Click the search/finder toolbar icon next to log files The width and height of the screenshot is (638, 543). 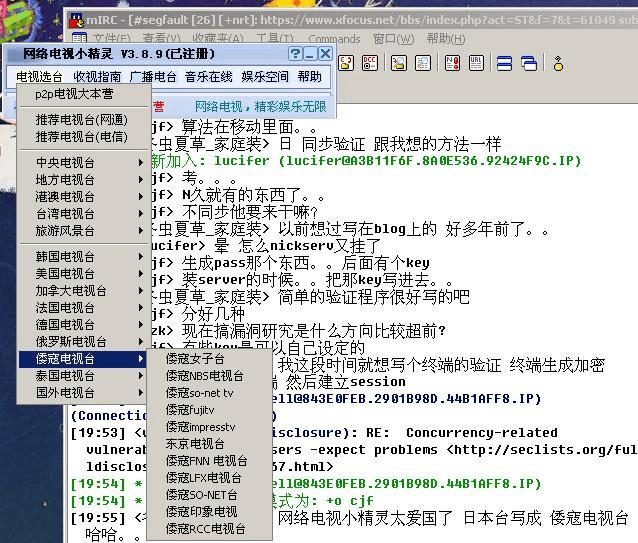coord(423,63)
